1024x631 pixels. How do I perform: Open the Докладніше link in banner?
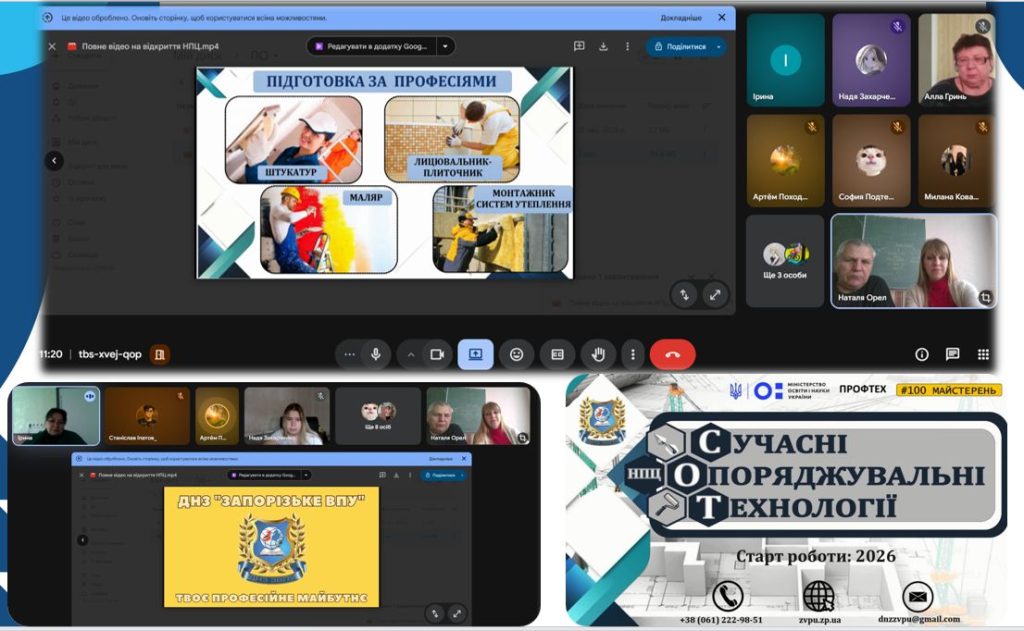[681, 17]
